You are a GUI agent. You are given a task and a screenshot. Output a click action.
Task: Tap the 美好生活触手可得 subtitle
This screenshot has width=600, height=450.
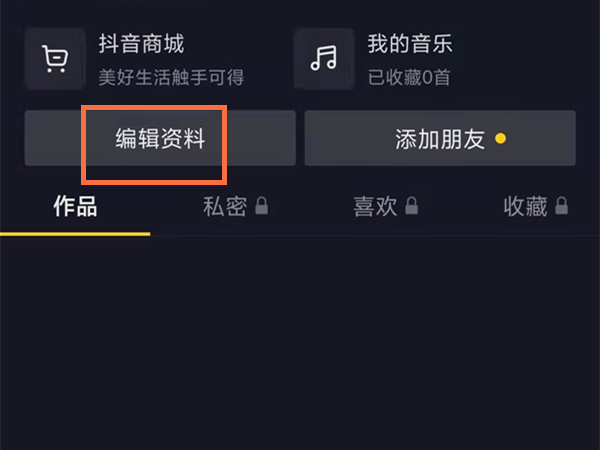coord(171,77)
